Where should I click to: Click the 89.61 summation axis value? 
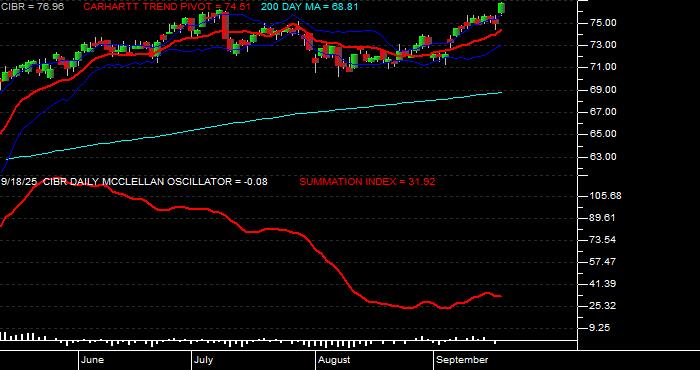(x=604, y=218)
